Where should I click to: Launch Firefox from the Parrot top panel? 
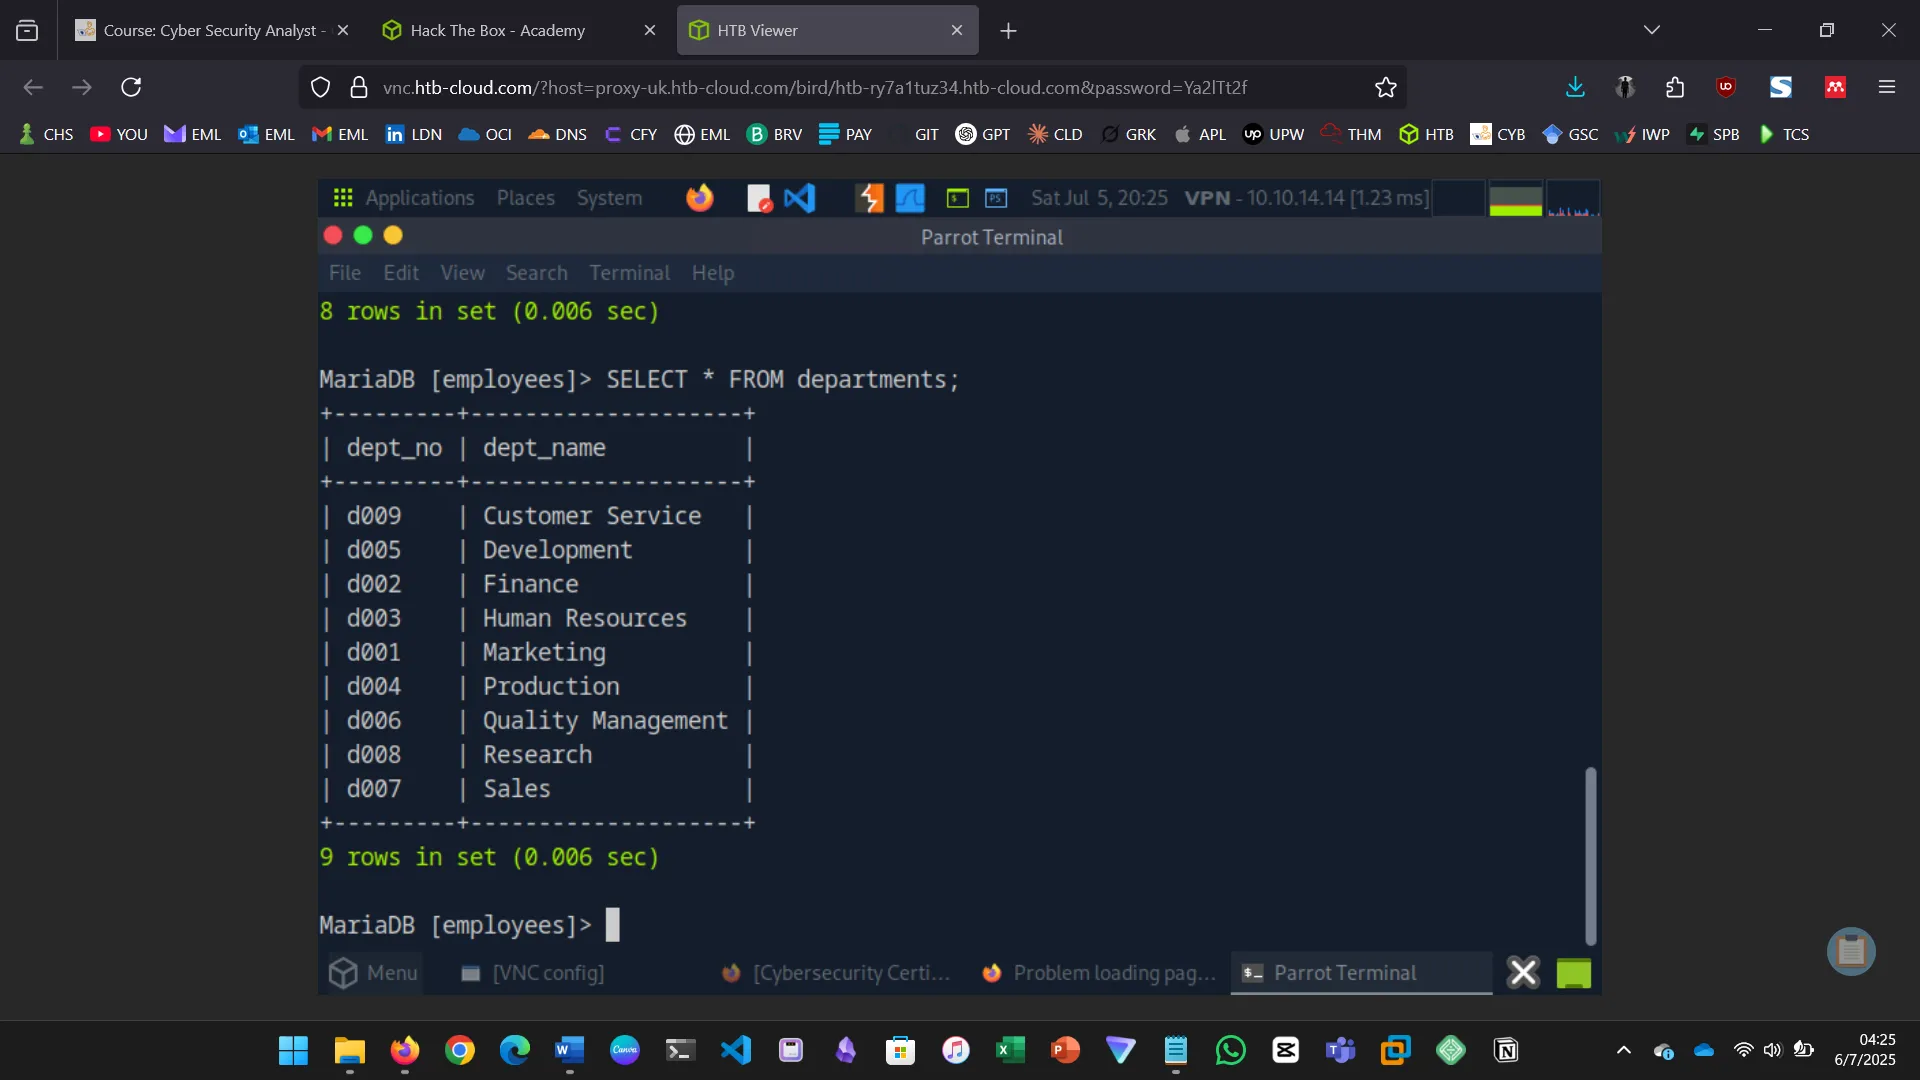(700, 198)
